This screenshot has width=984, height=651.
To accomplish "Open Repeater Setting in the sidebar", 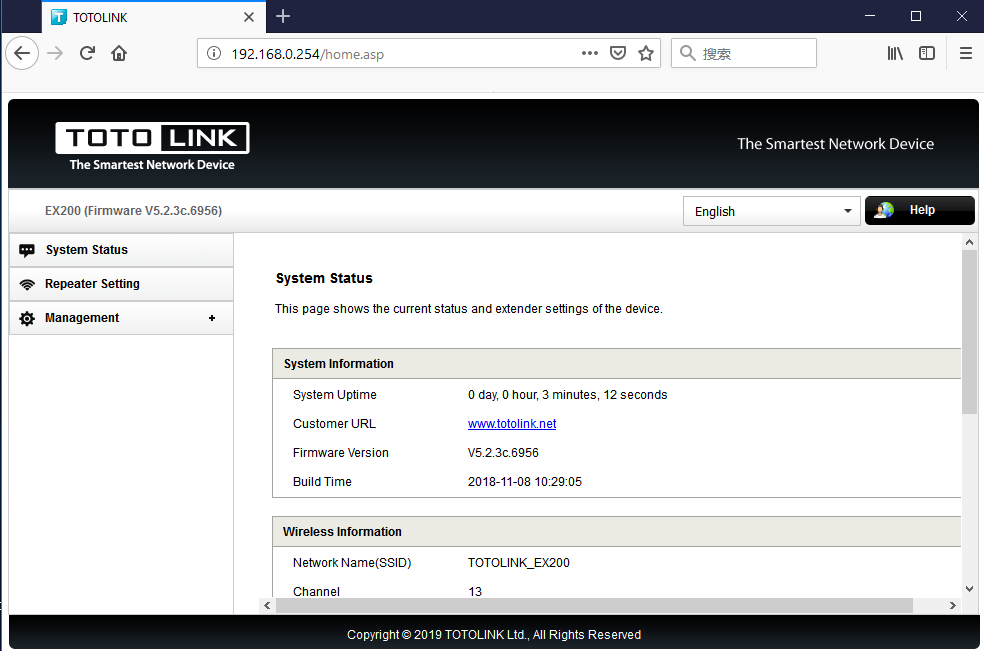I will [121, 284].
